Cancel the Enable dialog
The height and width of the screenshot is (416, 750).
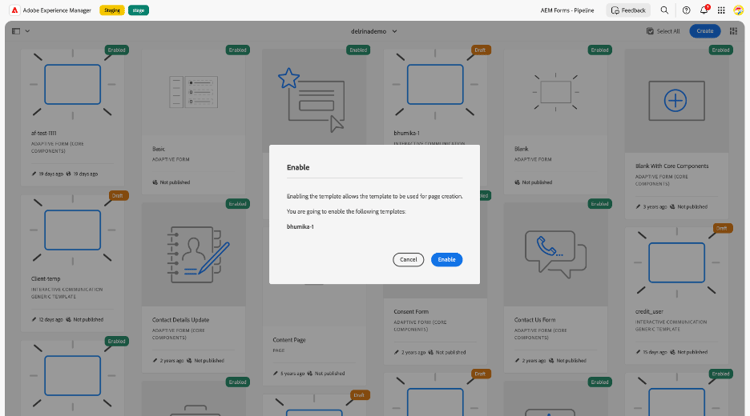point(408,260)
